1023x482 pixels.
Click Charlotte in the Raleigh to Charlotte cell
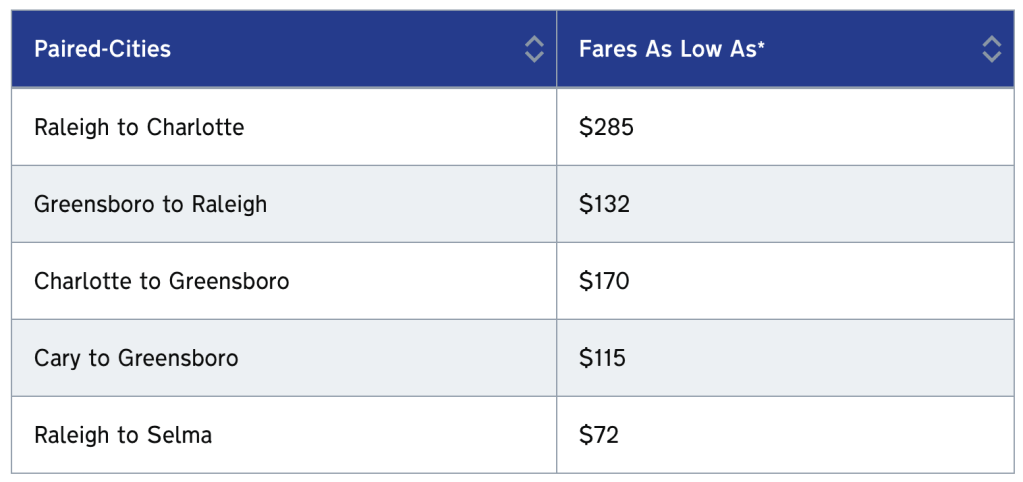pos(195,127)
